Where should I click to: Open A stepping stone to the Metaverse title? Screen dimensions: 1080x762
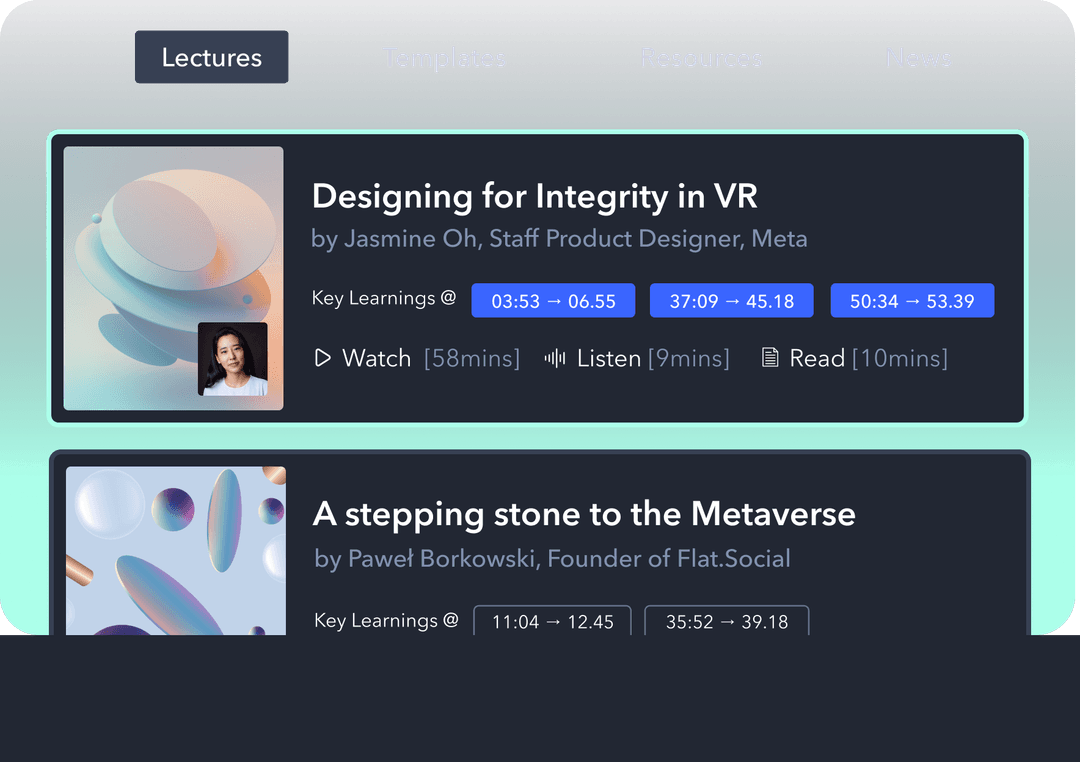coord(584,515)
